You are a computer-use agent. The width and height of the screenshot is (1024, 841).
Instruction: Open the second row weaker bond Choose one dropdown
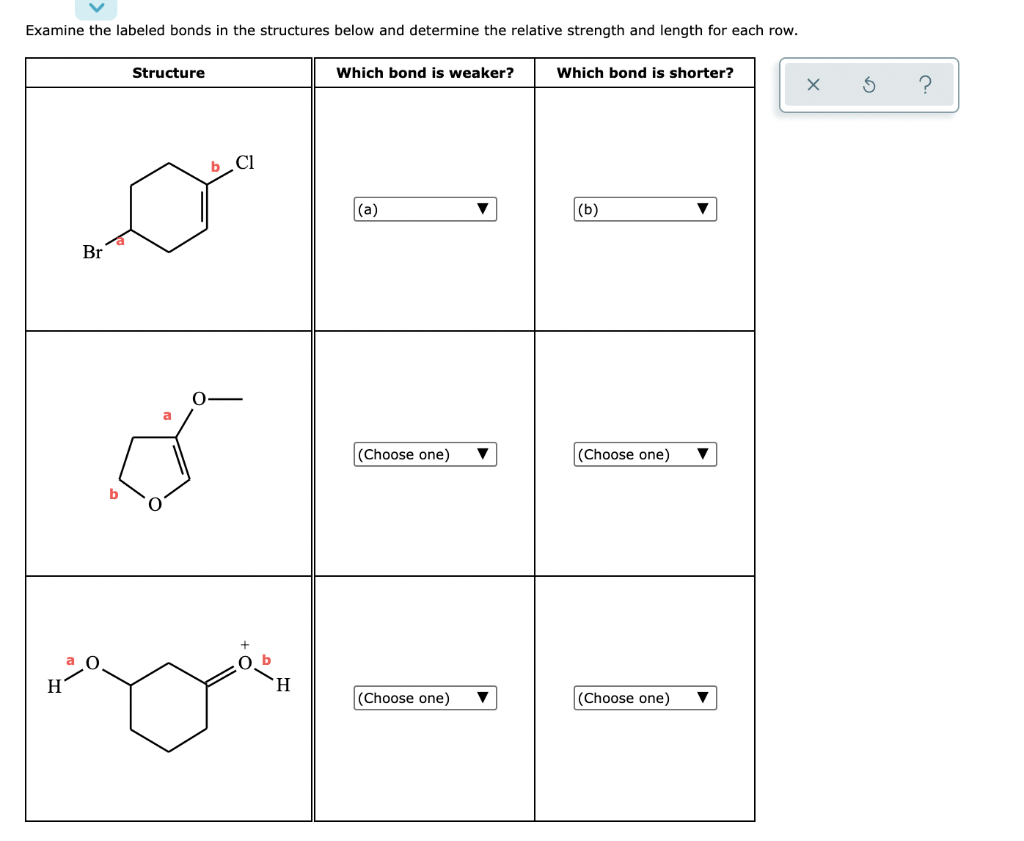point(424,454)
